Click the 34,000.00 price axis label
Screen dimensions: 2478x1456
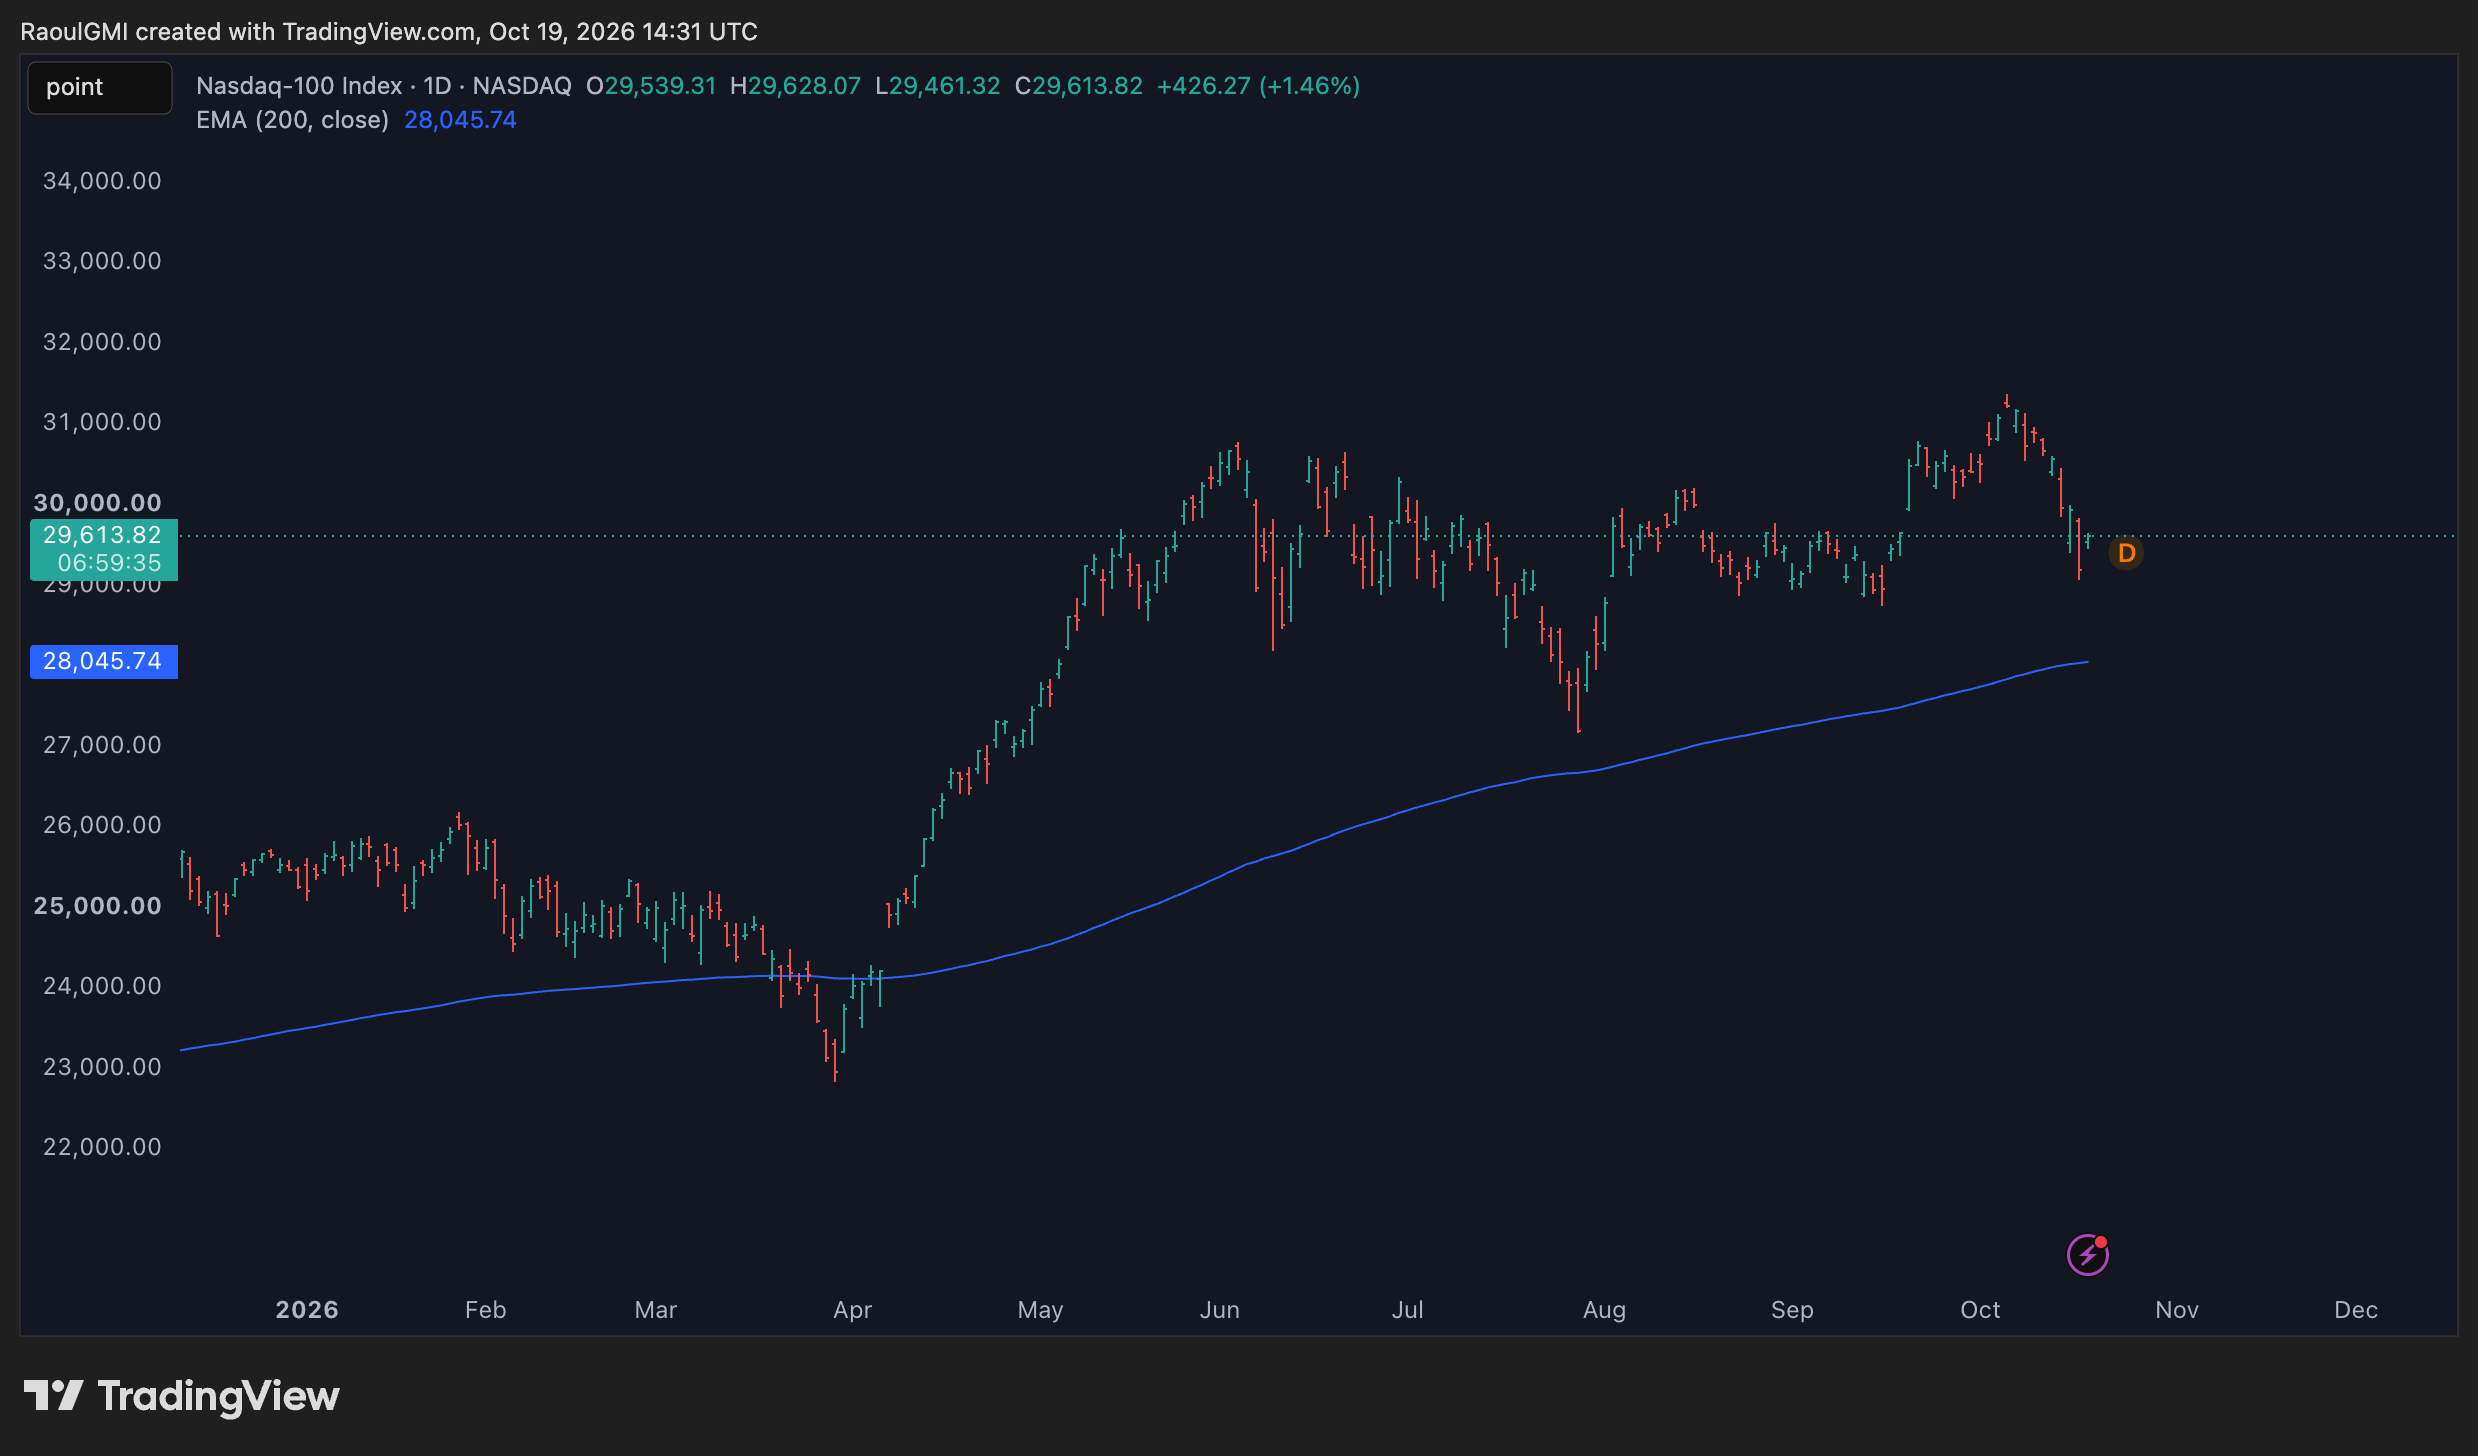pos(102,181)
